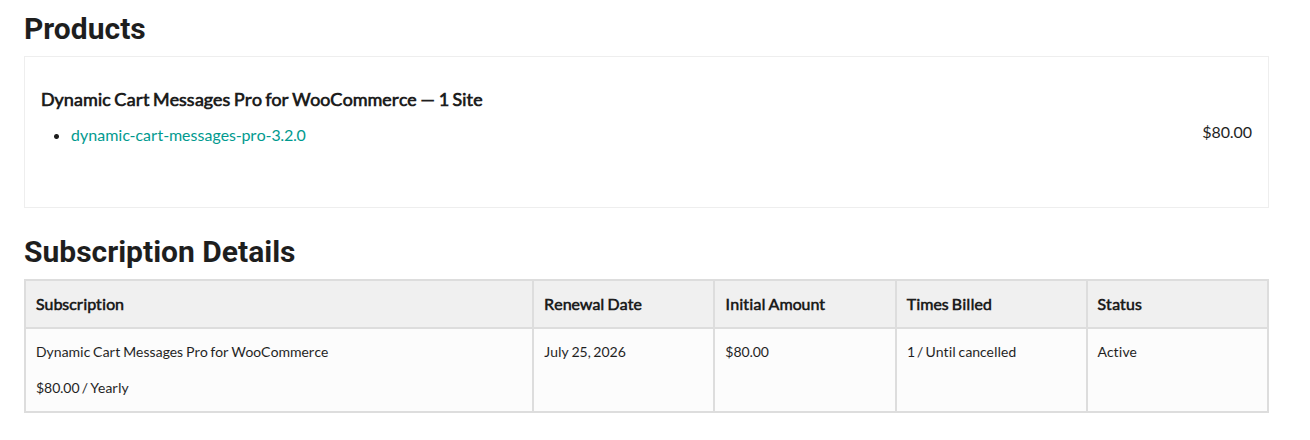Select the Initial Amount column header
Screen dimensions: 1310x440
click(775, 305)
